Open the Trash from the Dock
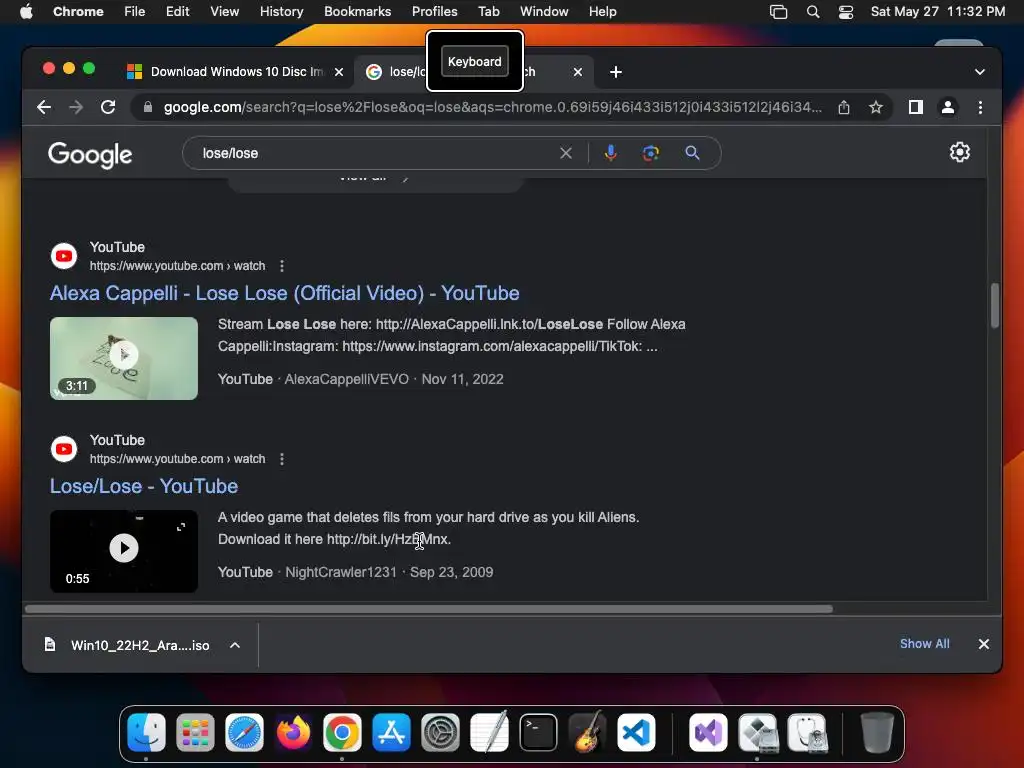1024x768 pixels. coord(876,732)
